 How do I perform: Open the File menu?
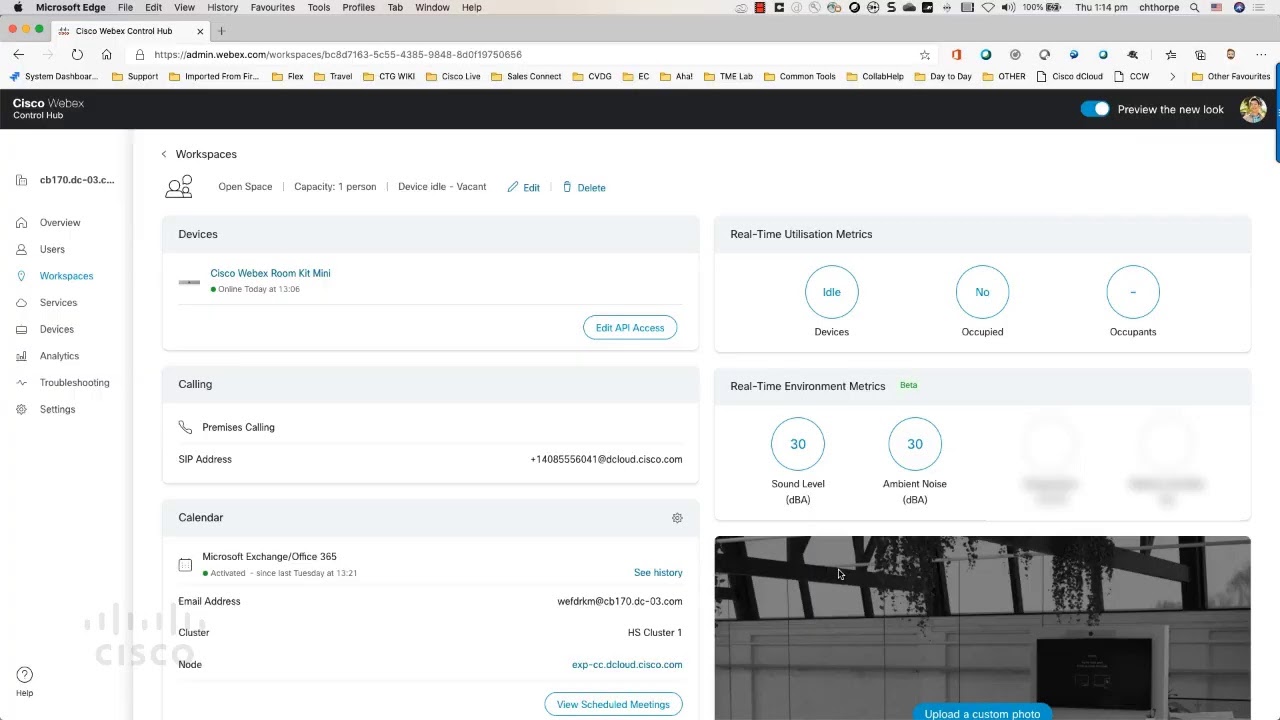pyautogui.click(x=125, y=7)
